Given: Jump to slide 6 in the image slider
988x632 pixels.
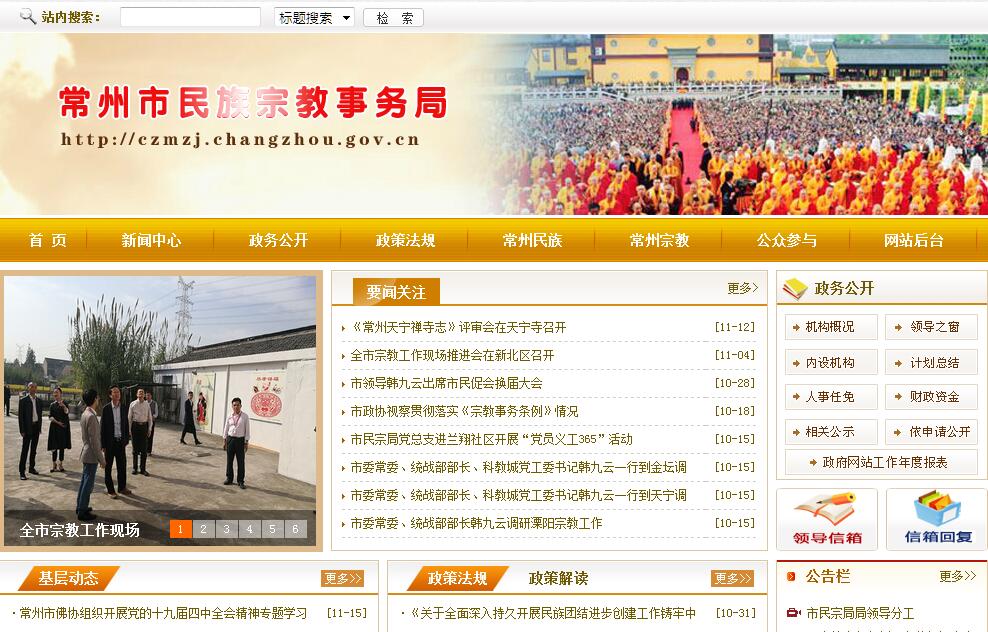Looking at the screenshot, I should pyautogui.click(x=295, y=529).
